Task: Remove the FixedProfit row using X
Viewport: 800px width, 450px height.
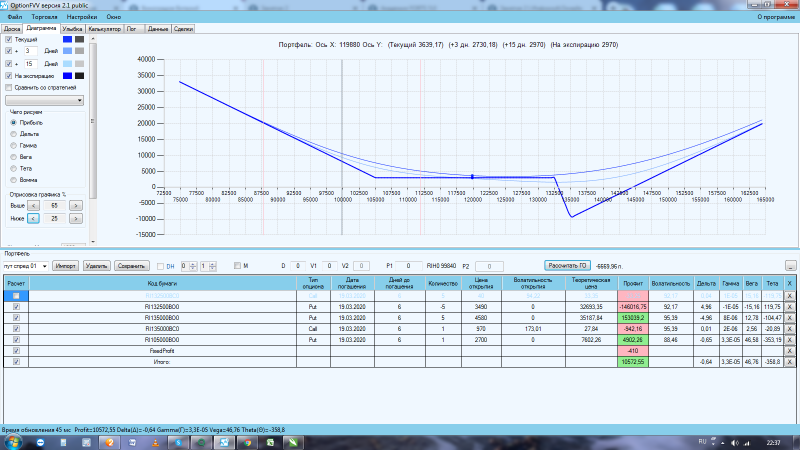Action: click(x=789, y=351)
